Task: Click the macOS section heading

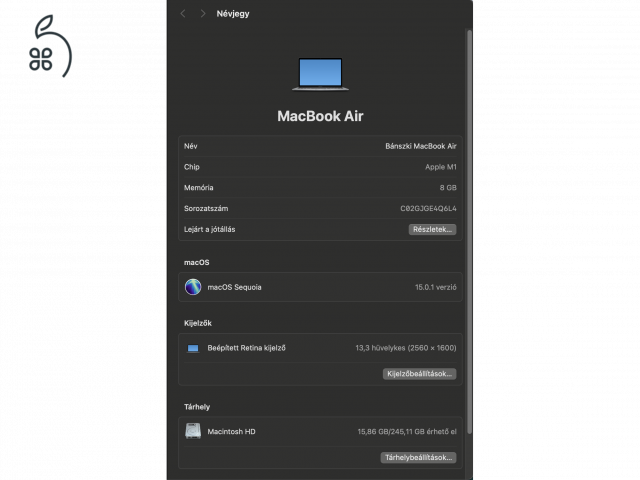Action: 196,262
